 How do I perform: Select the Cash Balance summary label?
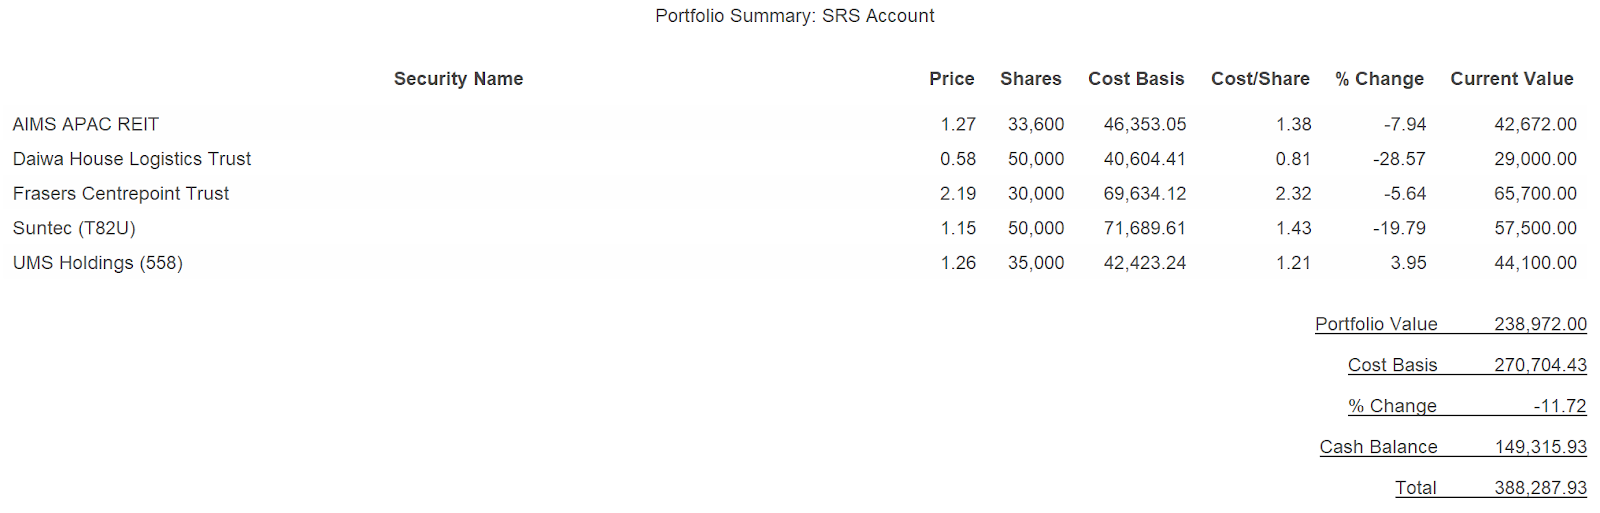1378,447
